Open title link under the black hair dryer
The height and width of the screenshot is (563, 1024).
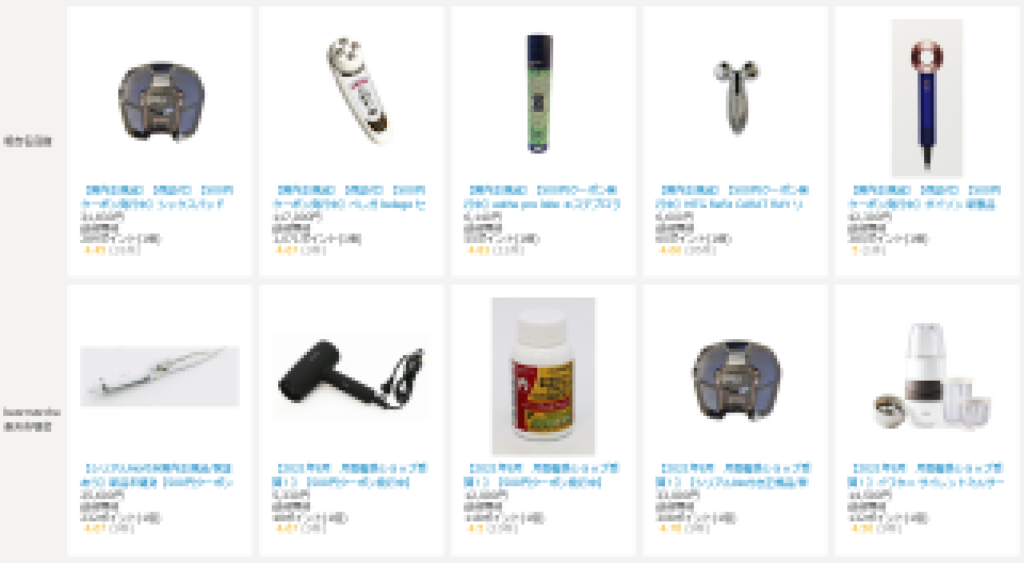349,475
